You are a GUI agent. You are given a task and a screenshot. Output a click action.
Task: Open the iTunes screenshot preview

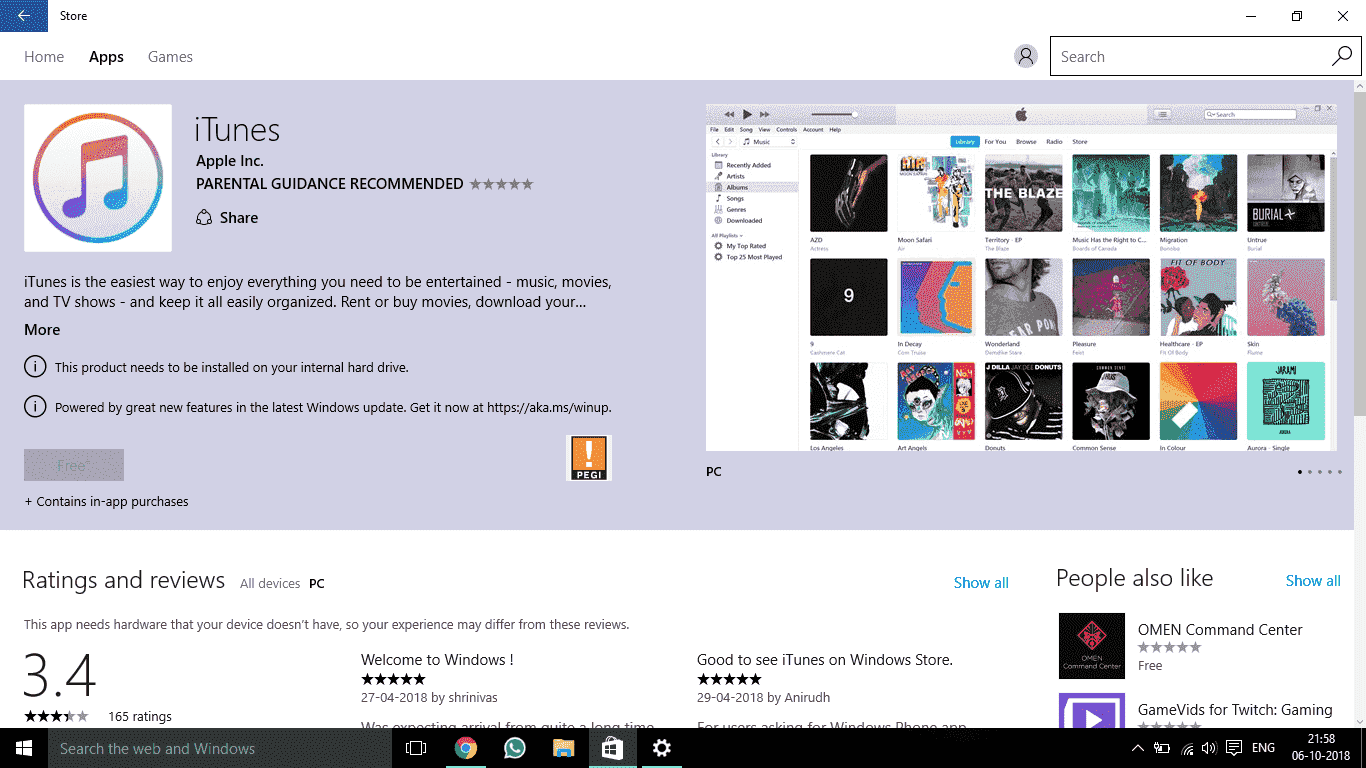(x=1021, y=277)
